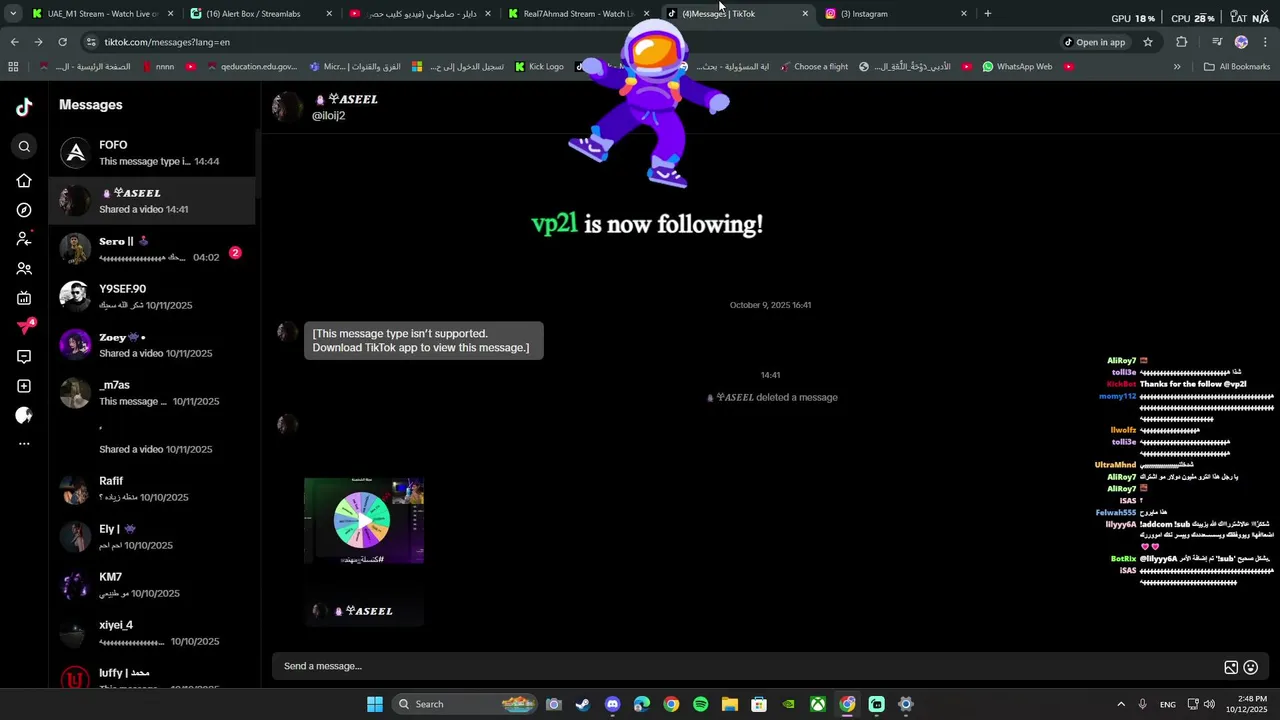Open Chrome three-dot menu

1266,42
